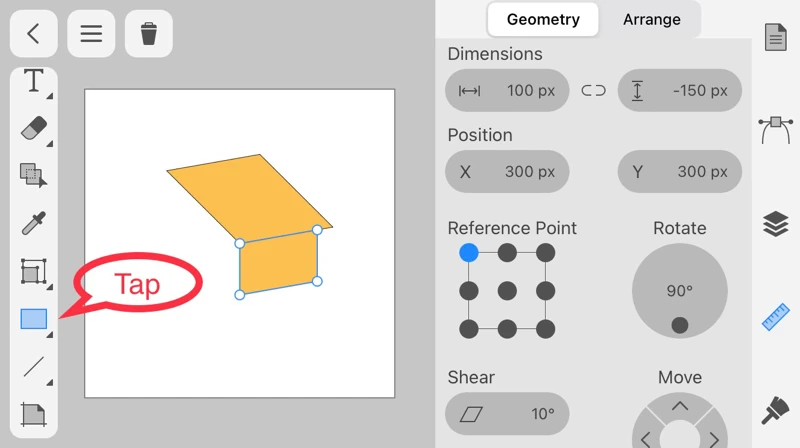Viewport: 800px width, 448px height.
Task: Switch to the Geometry tab
Action: [x=543, y=19]
